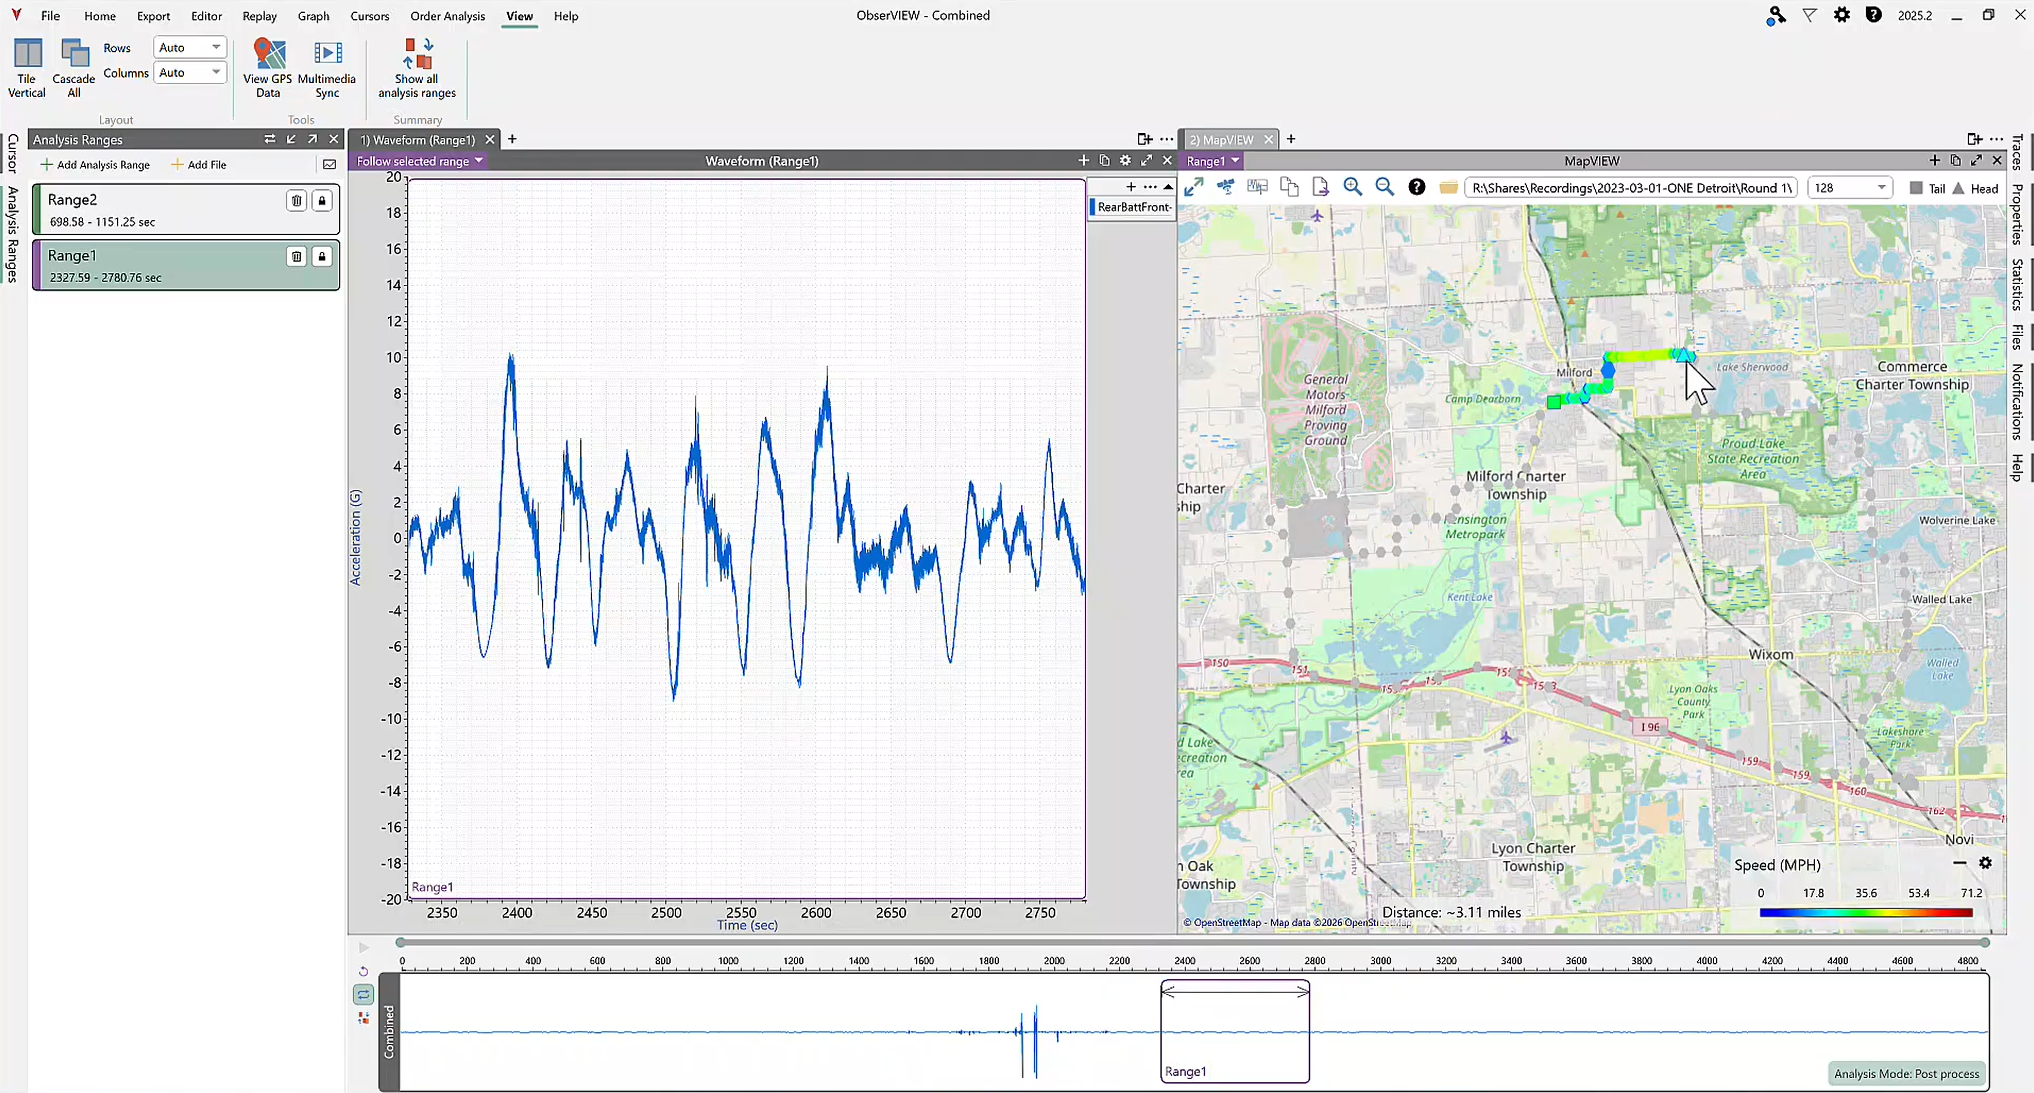Click the satellite icon in MapVIEW toolbar

coord(1226,187)
